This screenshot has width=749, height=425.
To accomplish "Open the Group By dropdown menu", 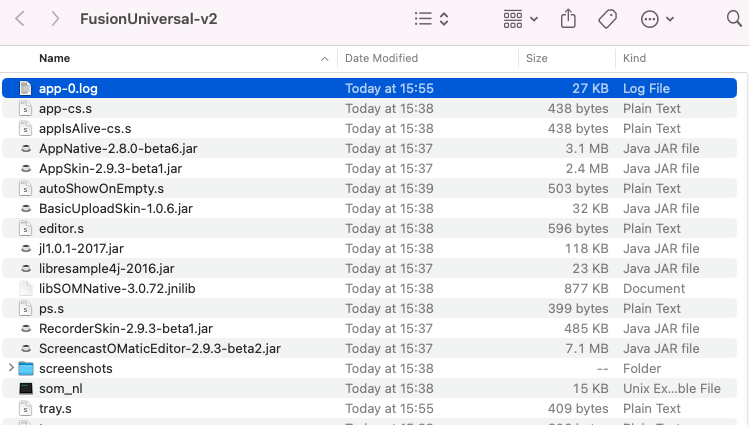I will 520,19.
